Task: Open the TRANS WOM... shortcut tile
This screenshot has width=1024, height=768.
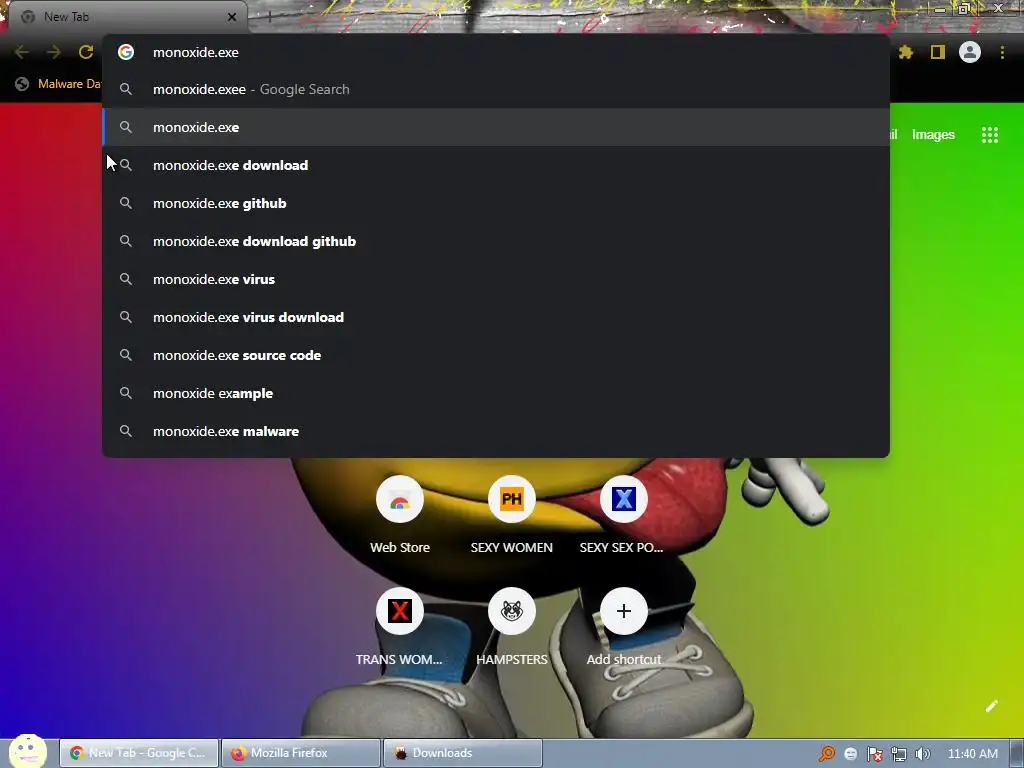Action: point(400,628)
